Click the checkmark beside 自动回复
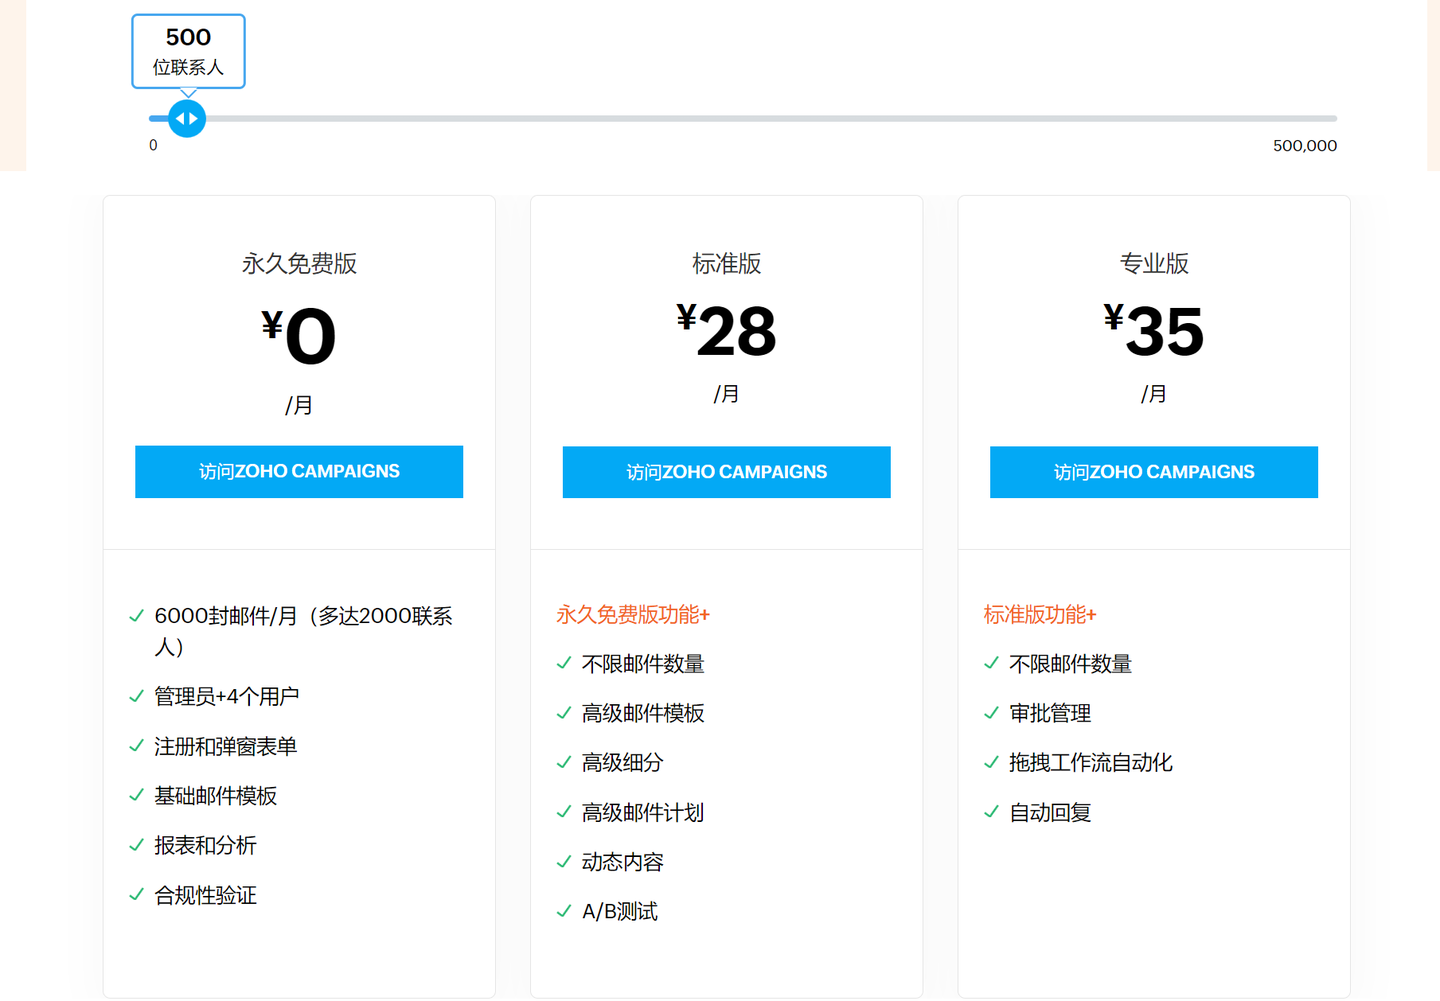The width and height of the screenshot is (1440, 1001). coord(992,812)
